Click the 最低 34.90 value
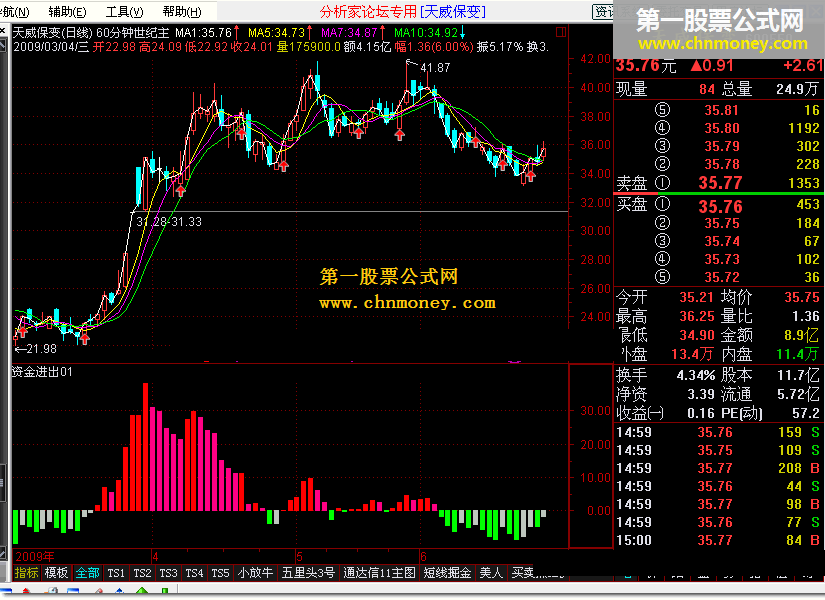Image resolution: width=825 pixels, height=600 pixels. 697,335
